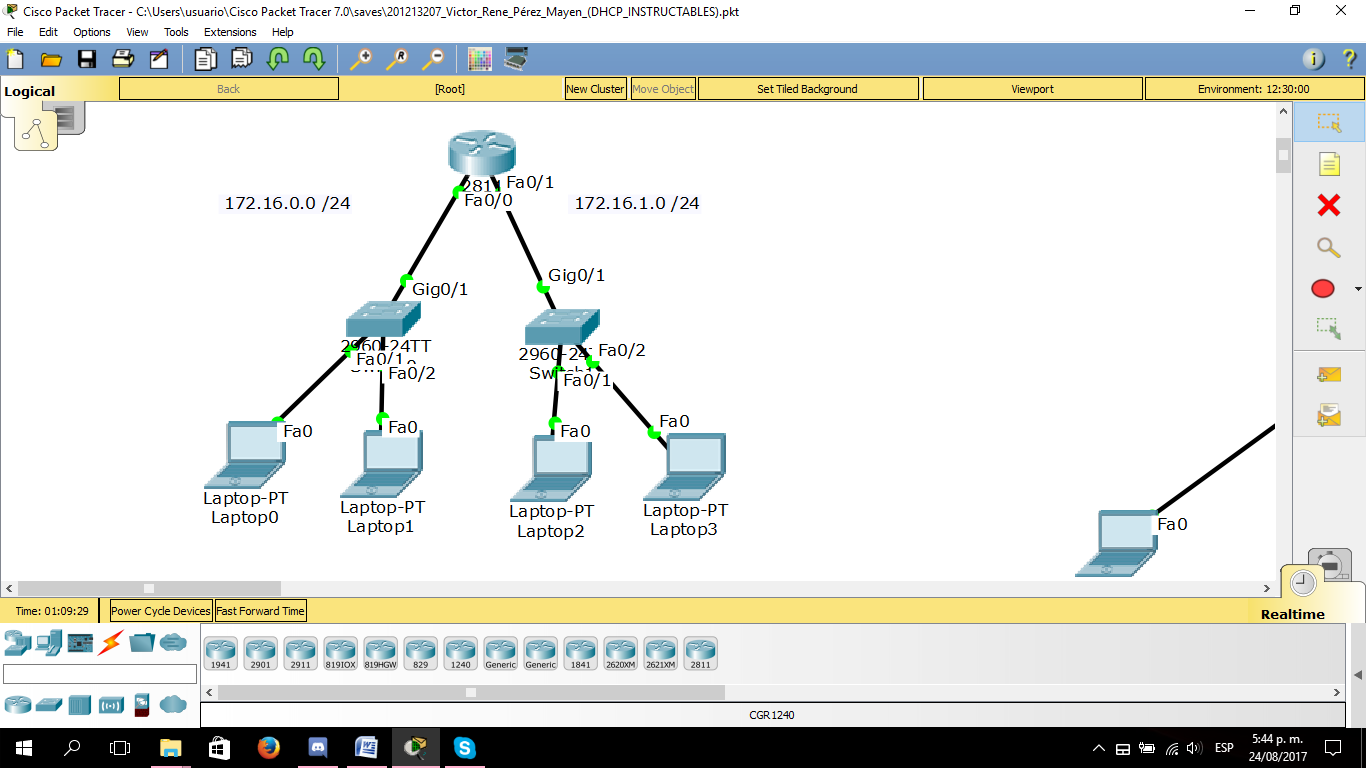Choose Routers subcategory icon

[17, 704]
